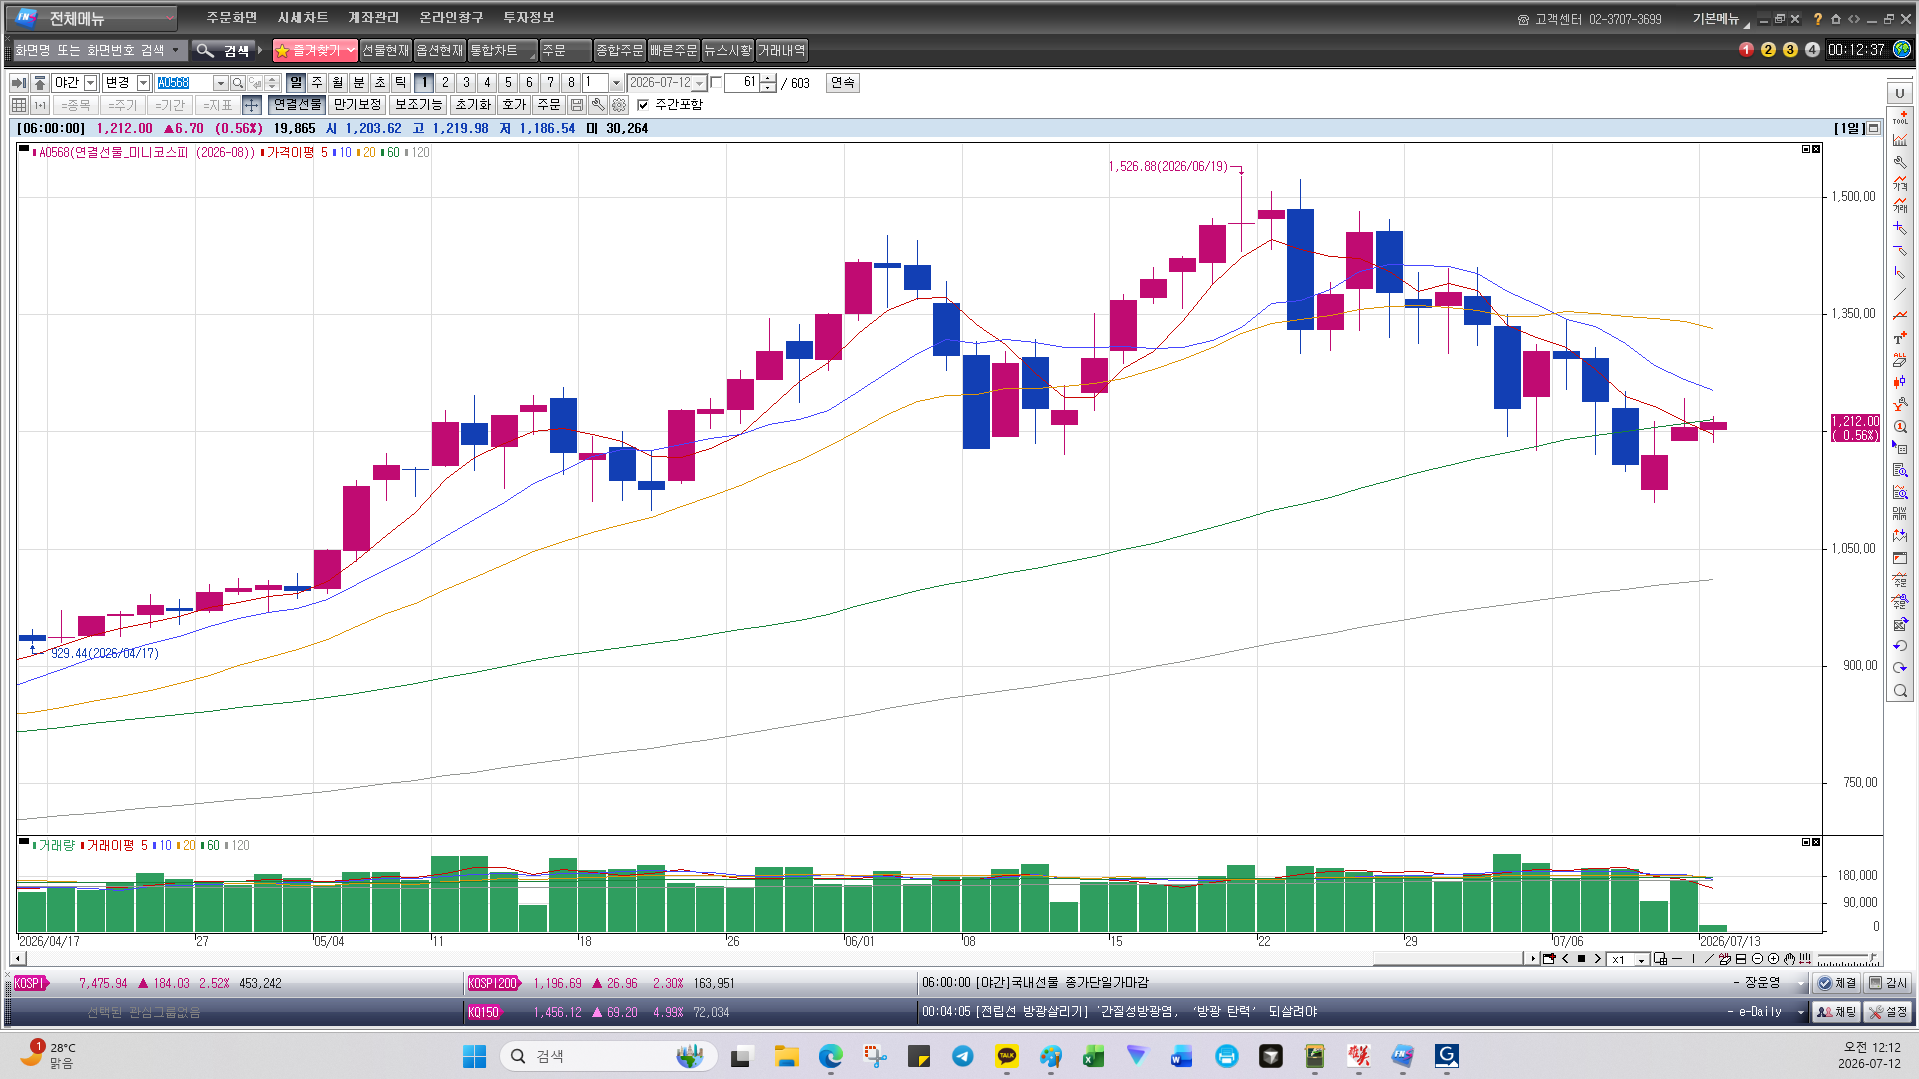Step replay forward with right chevron
This screenshot has width=1919, height=1079.
point(1597,959)
